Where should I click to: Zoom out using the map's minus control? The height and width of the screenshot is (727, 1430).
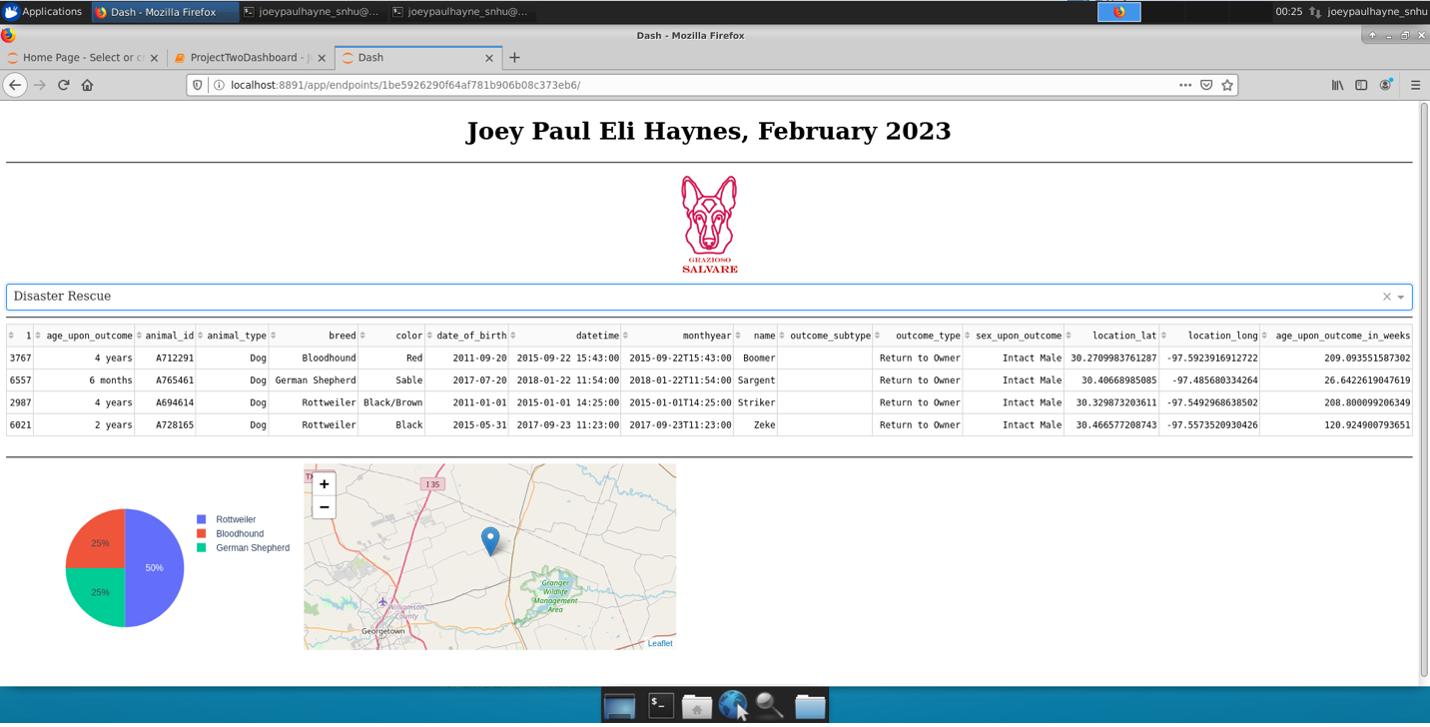tap(324, 507)
